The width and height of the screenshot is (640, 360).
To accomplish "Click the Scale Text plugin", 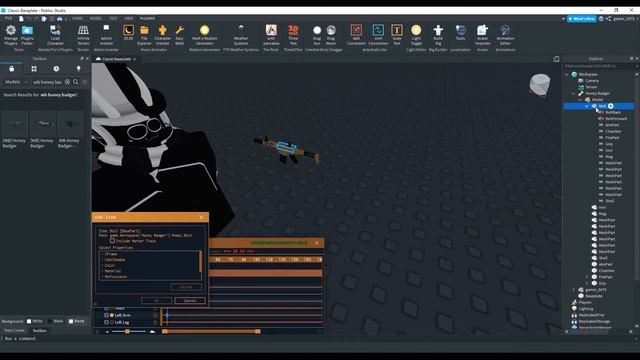I will coord(397,35).
